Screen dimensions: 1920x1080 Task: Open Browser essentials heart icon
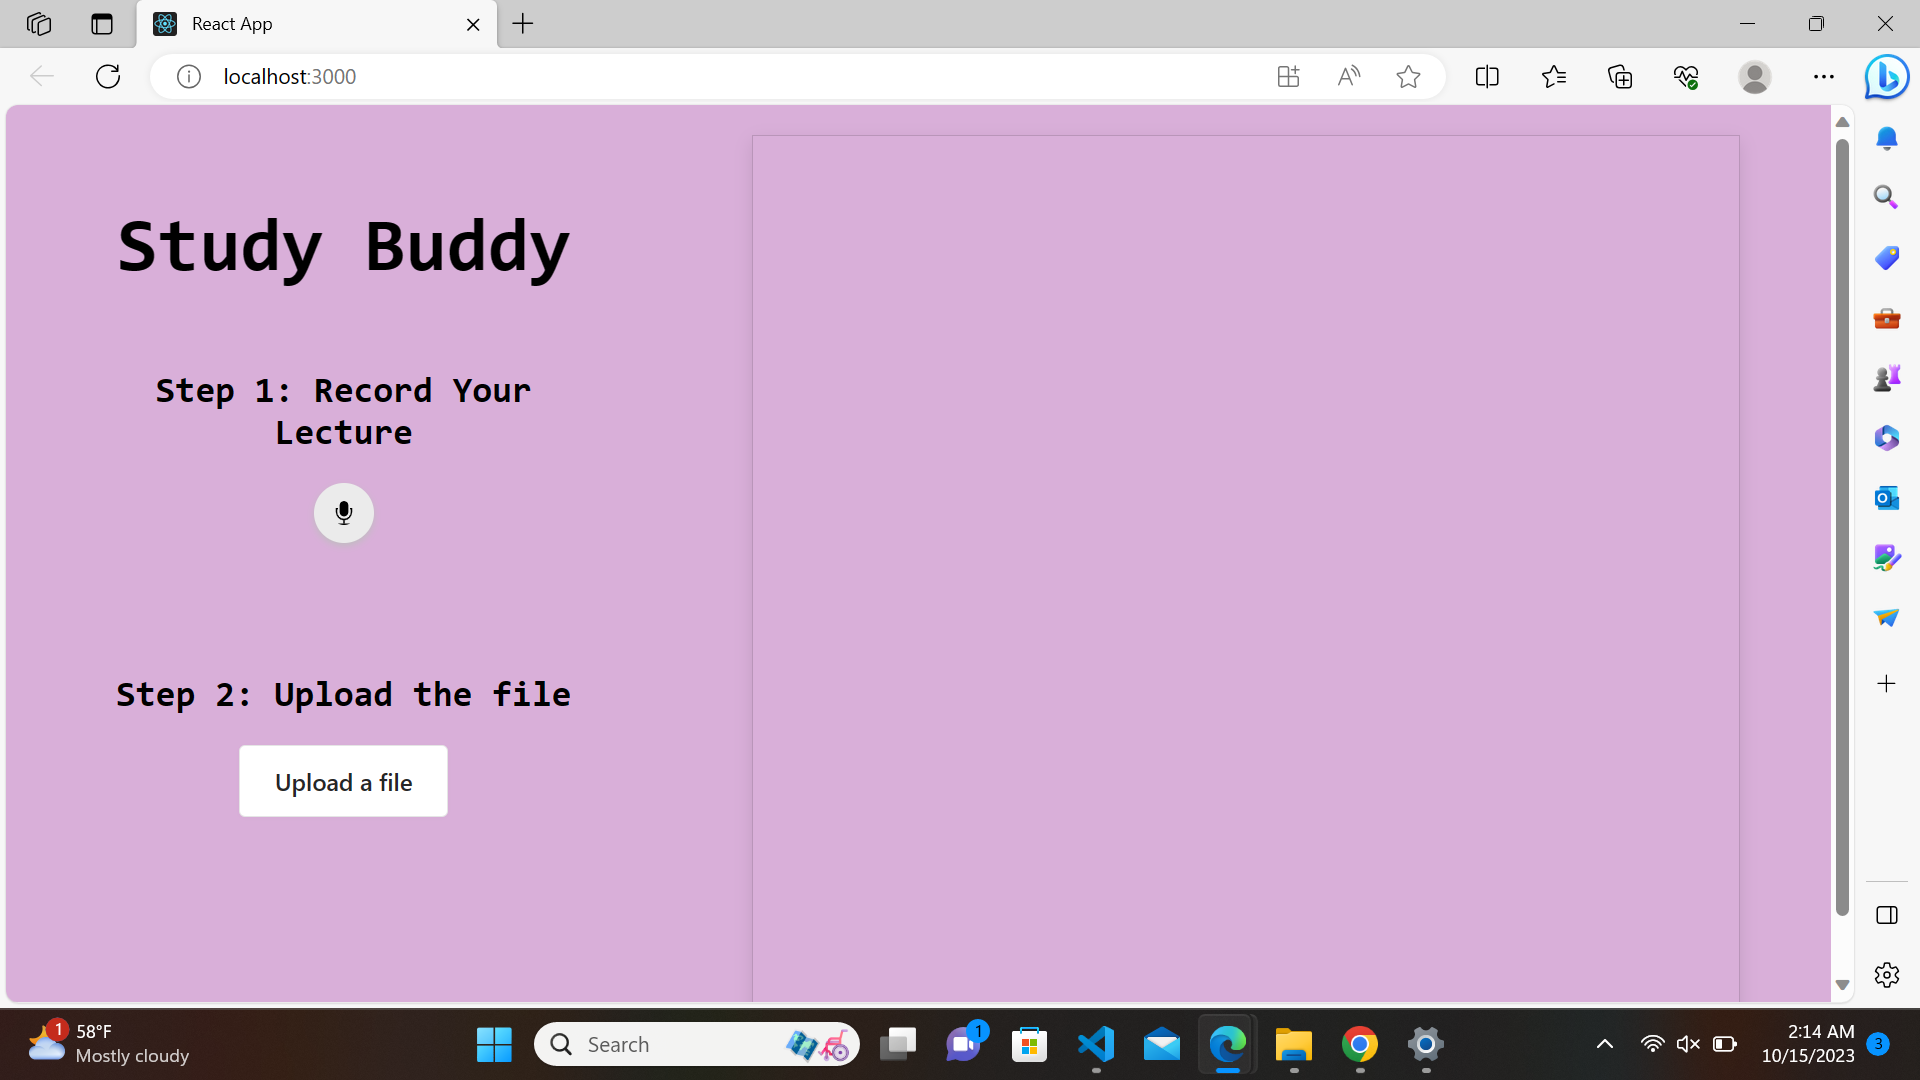[1686, 76]
